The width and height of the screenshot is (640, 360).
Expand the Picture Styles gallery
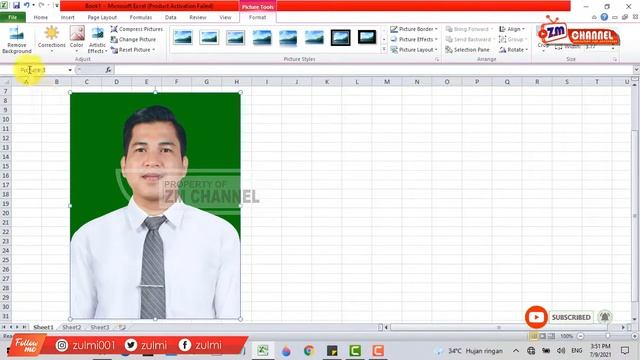tap(384, 49)
